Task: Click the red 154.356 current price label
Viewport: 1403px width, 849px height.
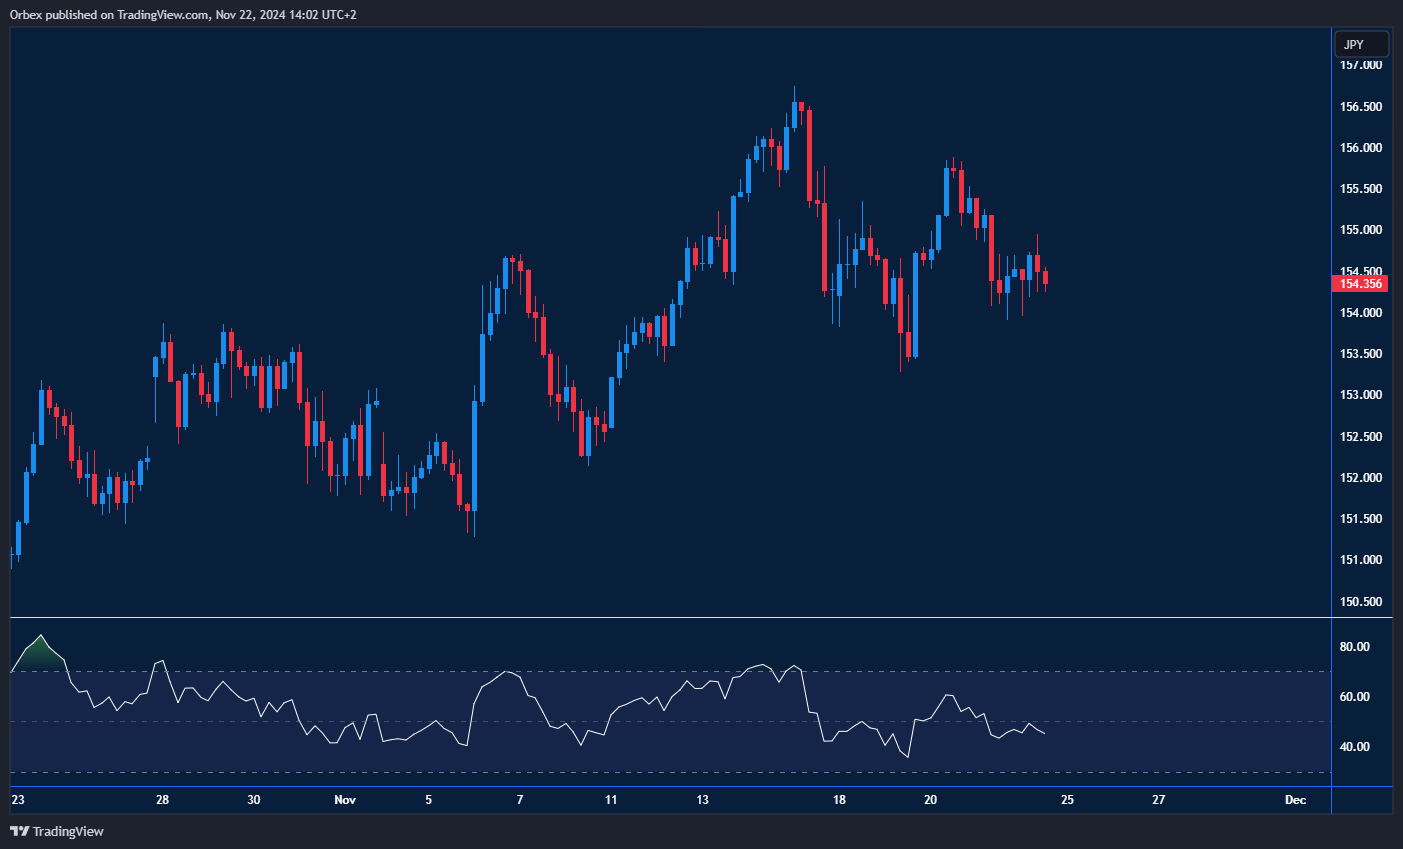Action: pos(1360,284)
